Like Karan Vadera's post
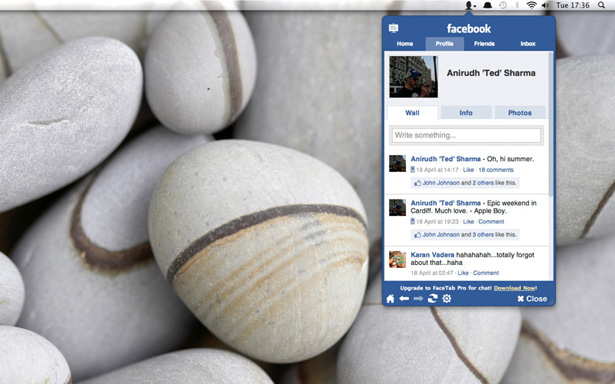The height and width of the screenshot is (384, 615). click(463, 273)
